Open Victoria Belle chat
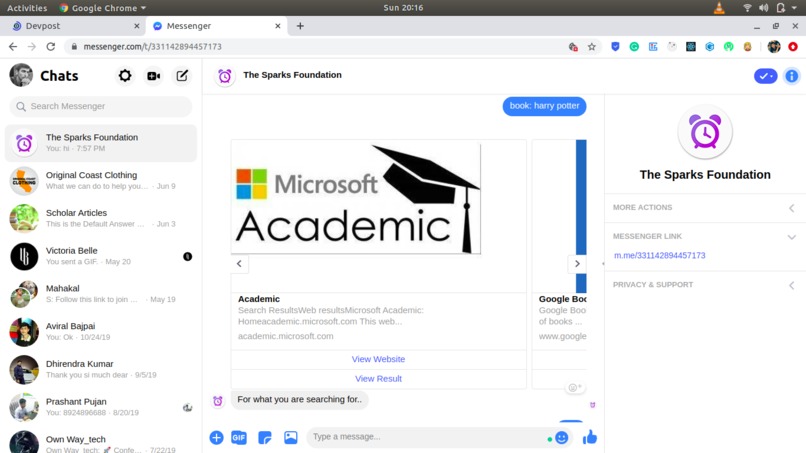 (x=101, y=256)
